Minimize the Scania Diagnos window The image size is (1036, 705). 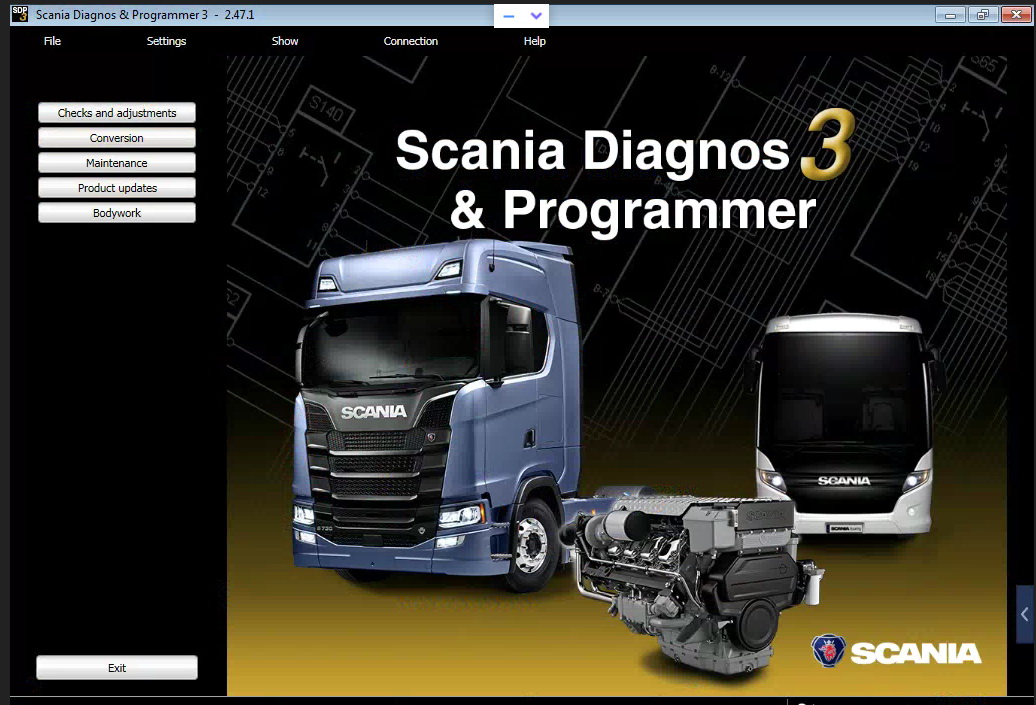[950, 15]
